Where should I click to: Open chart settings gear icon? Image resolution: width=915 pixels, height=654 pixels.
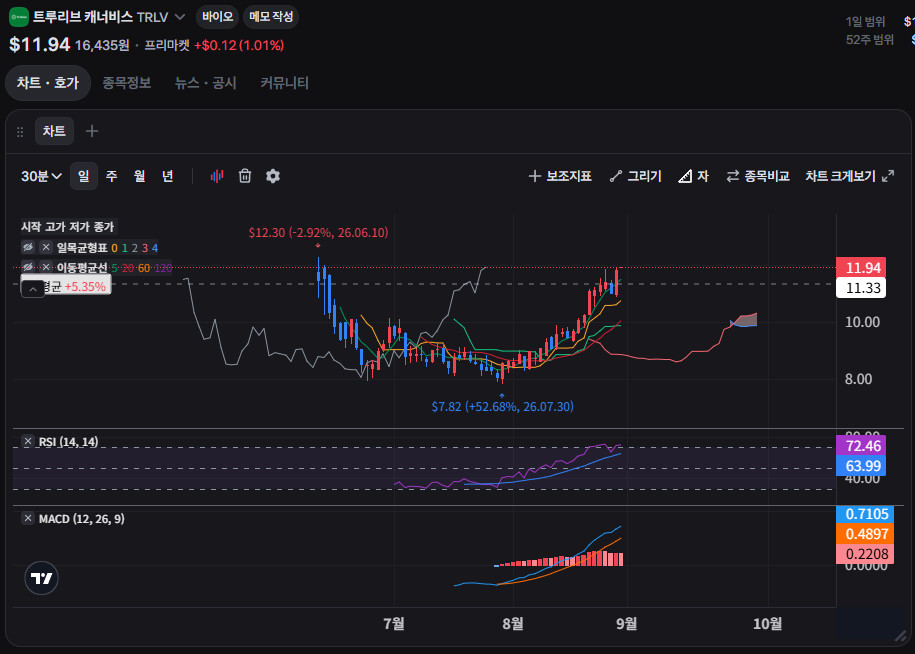(273, 176)
